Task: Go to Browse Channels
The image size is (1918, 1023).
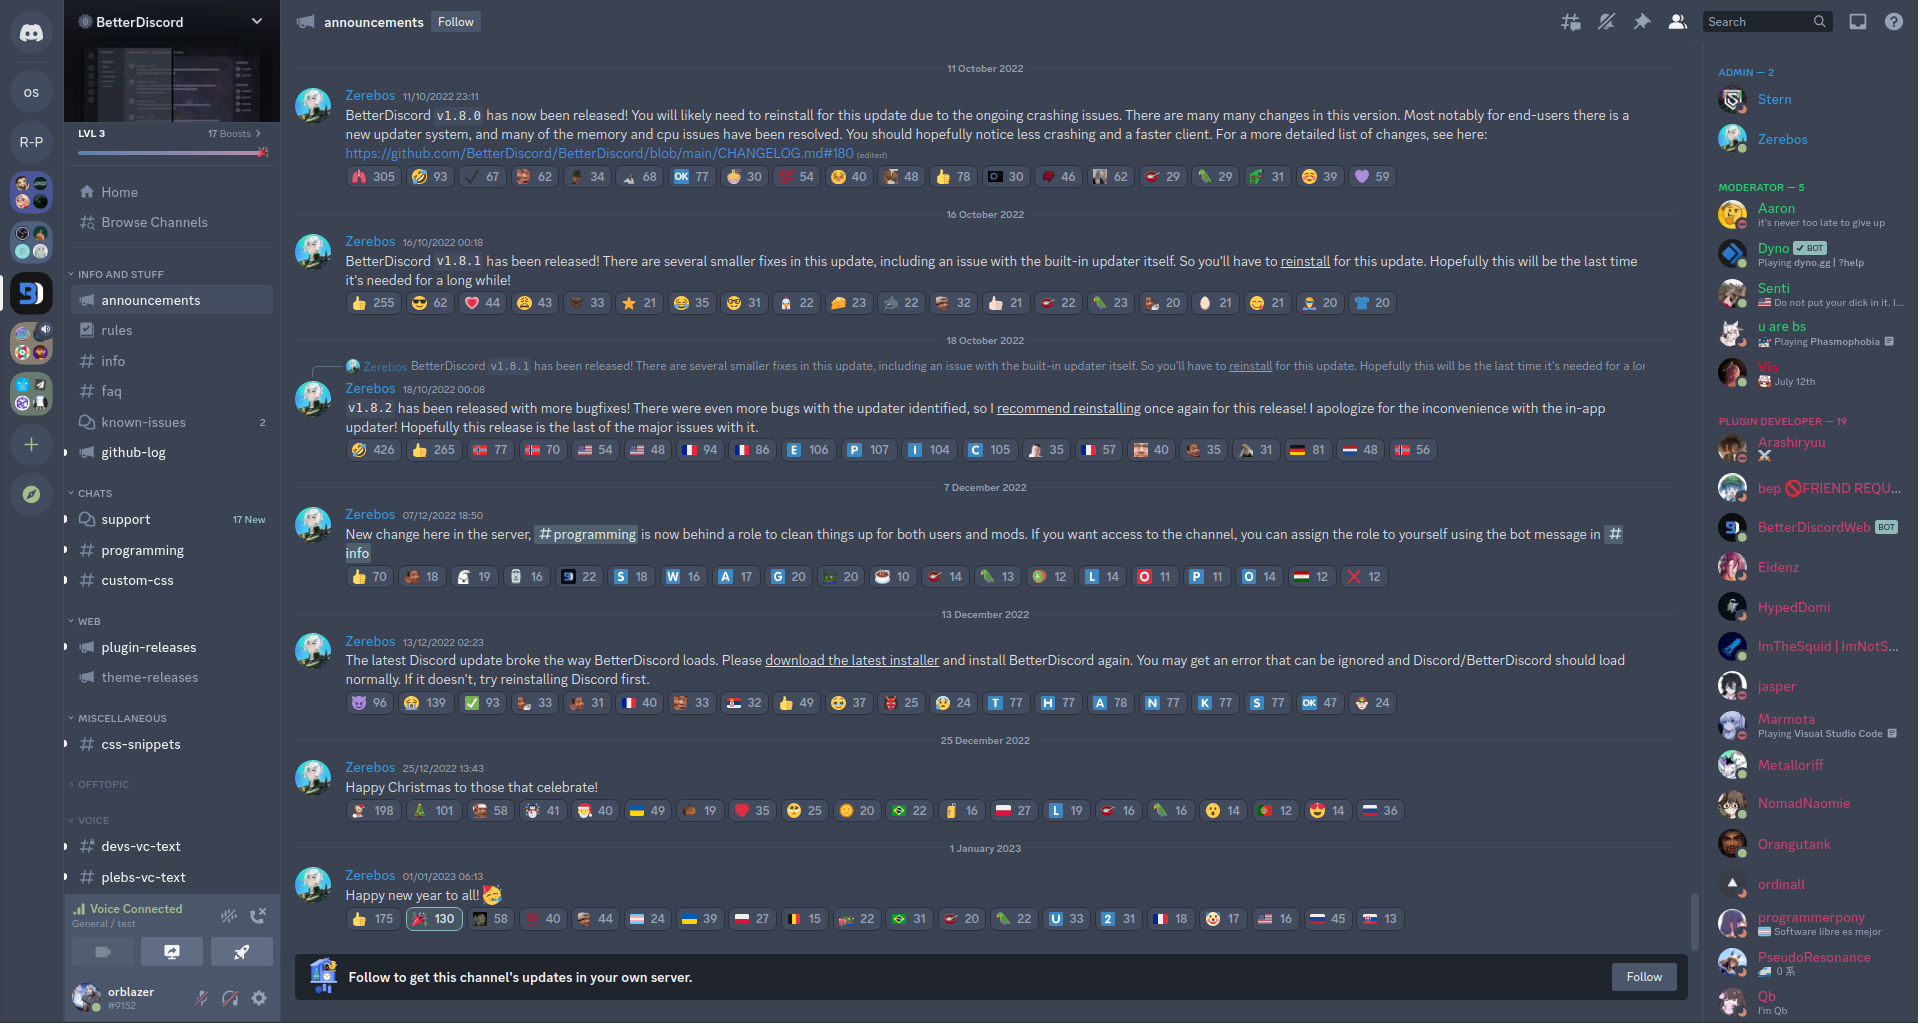Action: pos(172,222)
